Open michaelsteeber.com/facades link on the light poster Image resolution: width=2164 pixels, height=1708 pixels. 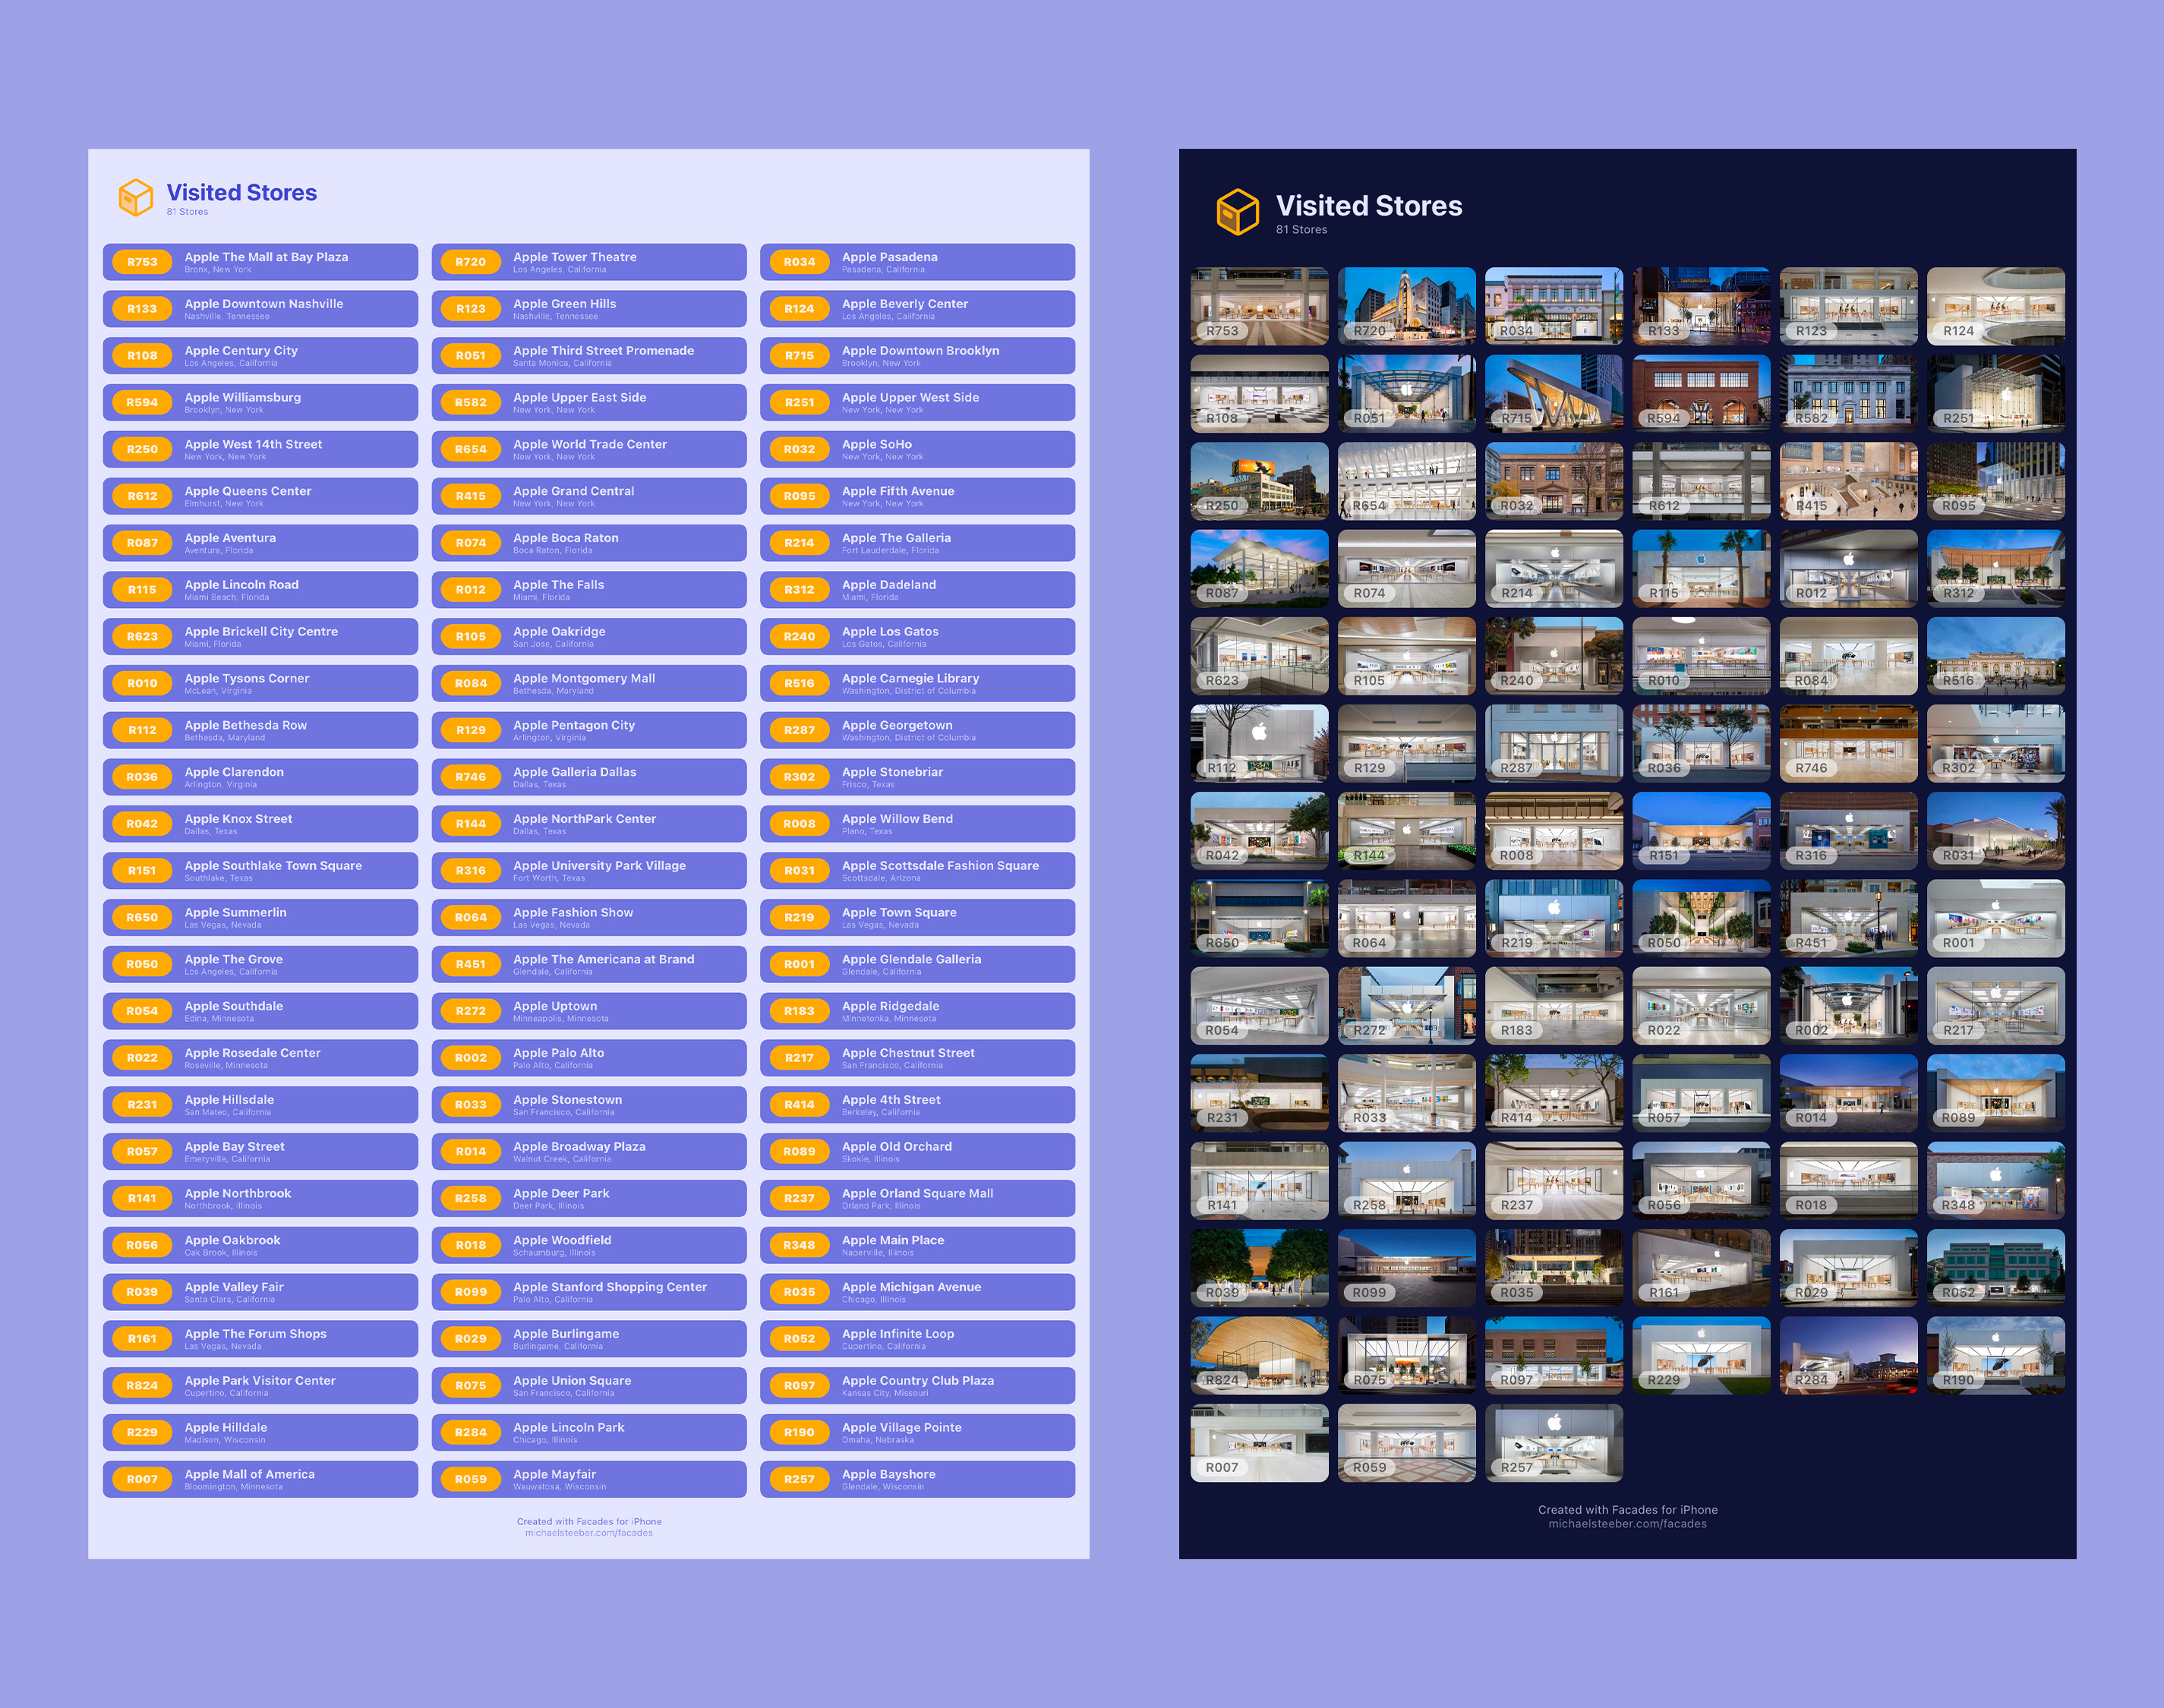click(589, 1533)
